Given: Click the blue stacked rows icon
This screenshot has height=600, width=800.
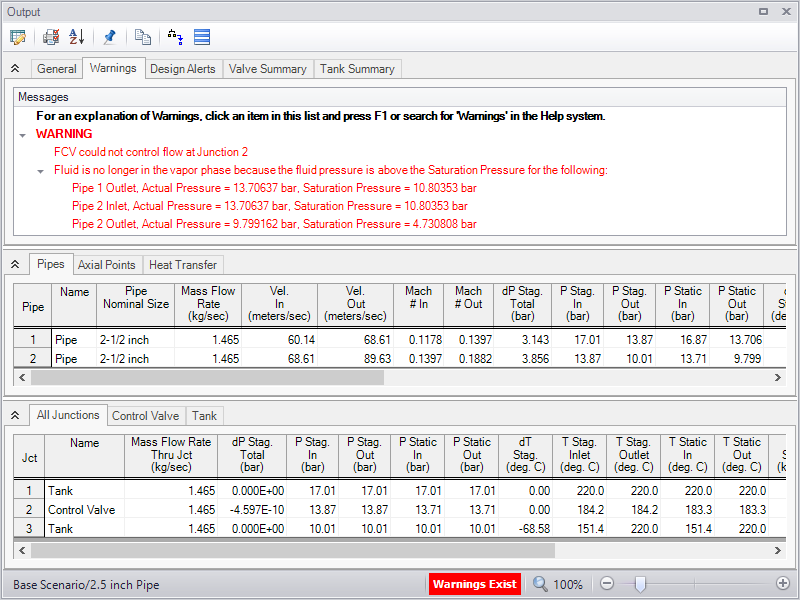Looking at the screenshot, I should (202, 37).
